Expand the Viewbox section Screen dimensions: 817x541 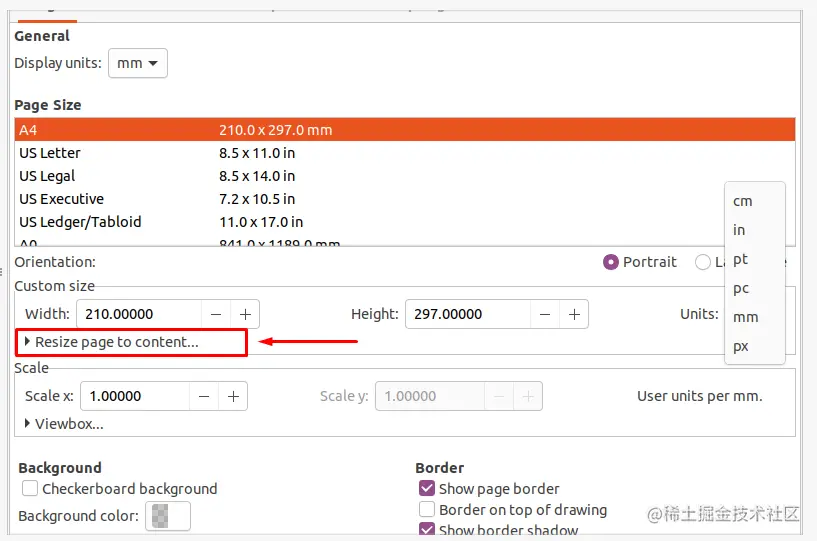(64, 424)
